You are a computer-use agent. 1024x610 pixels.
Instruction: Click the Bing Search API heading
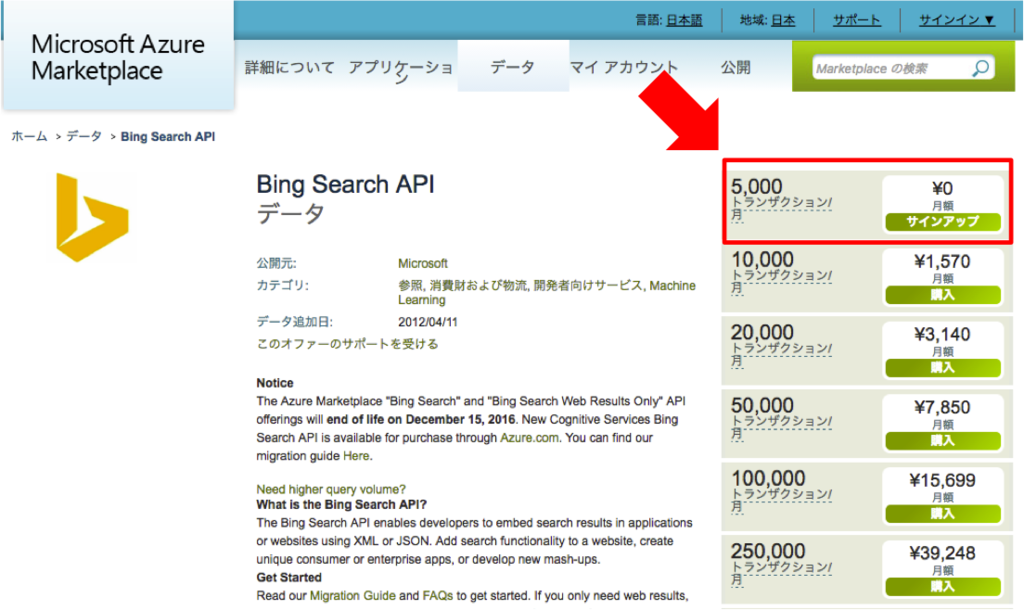(x=345, y=184)
